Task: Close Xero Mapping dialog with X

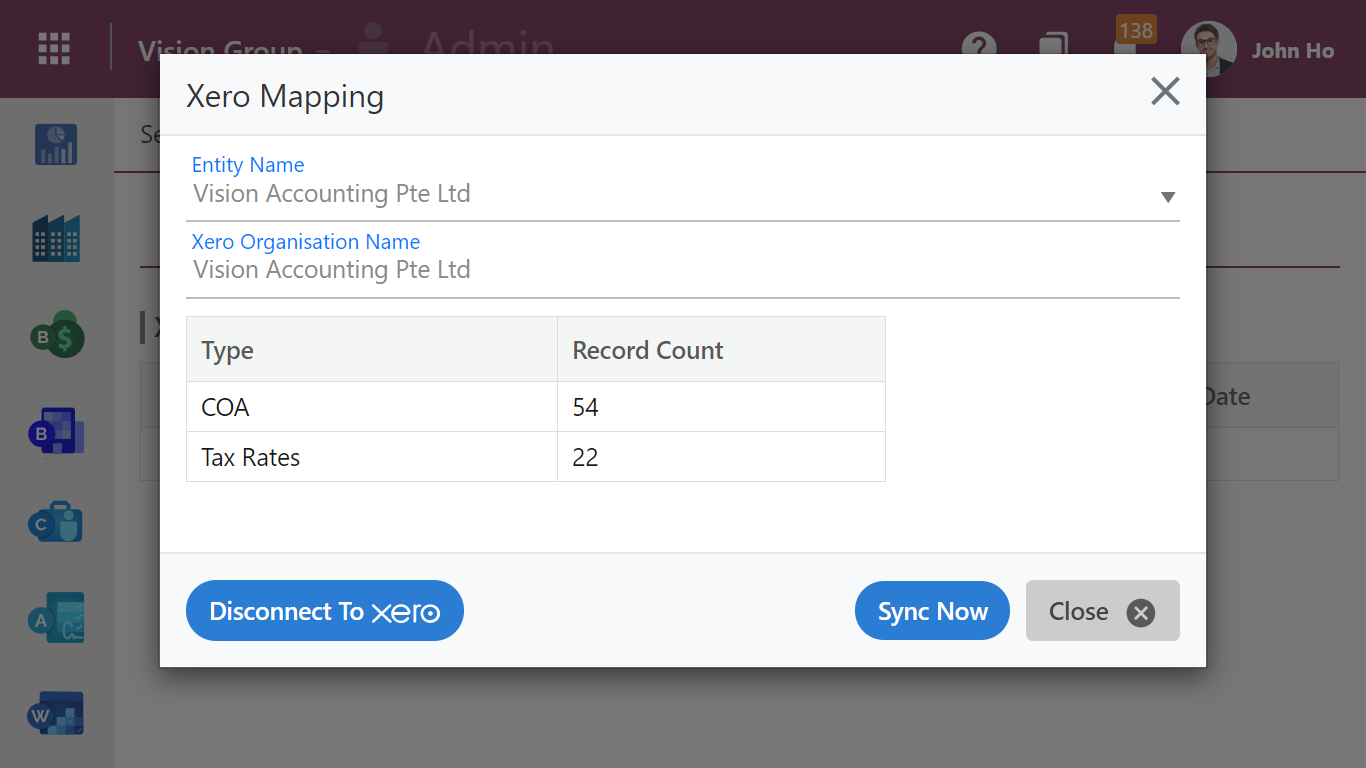Action: [1165, 92]
